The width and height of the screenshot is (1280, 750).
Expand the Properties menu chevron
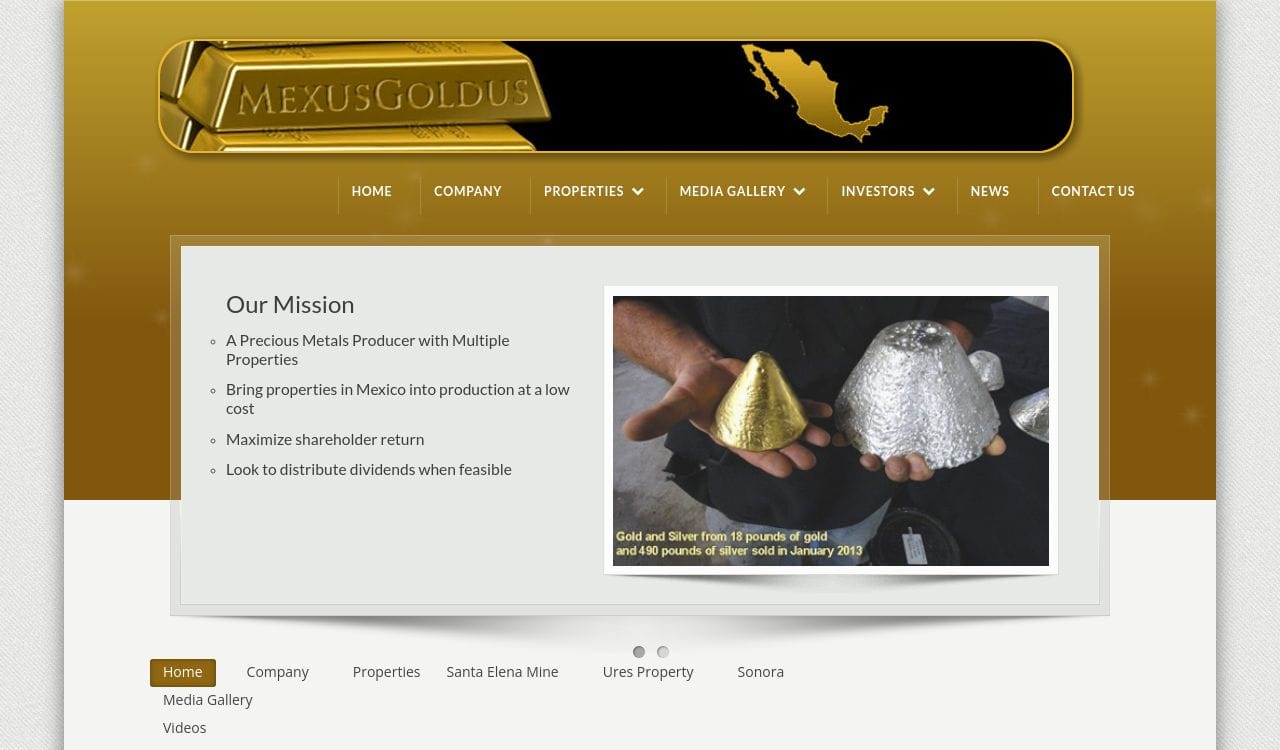tap(638, 192)
